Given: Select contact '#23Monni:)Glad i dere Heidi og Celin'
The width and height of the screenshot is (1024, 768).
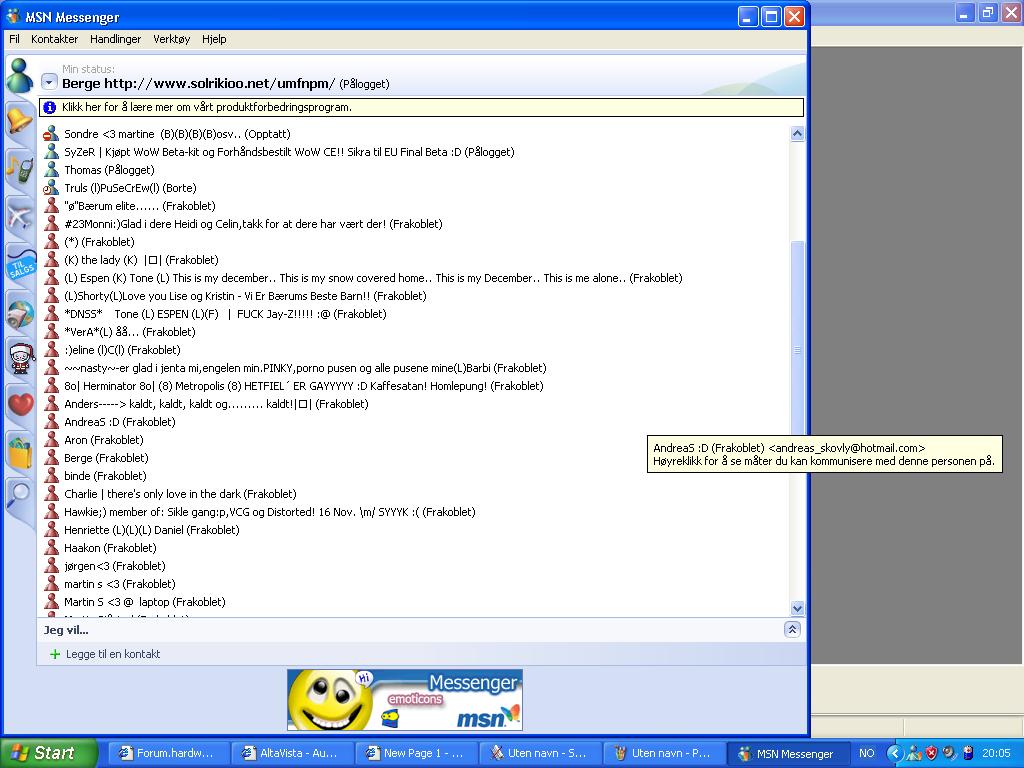Looking at the screenshot, I should pos(253,224).
